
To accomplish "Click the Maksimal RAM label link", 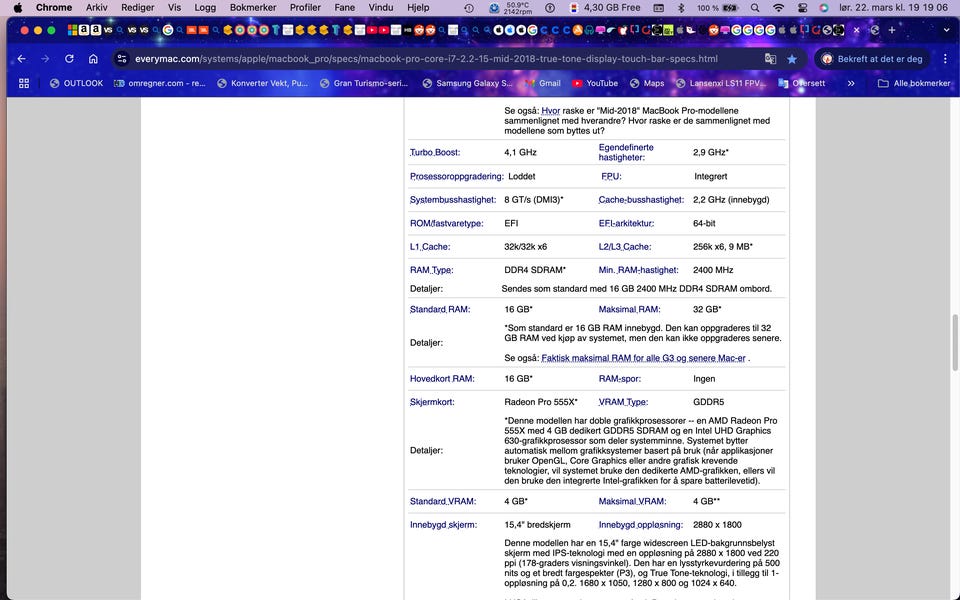I will pos(629,309).
